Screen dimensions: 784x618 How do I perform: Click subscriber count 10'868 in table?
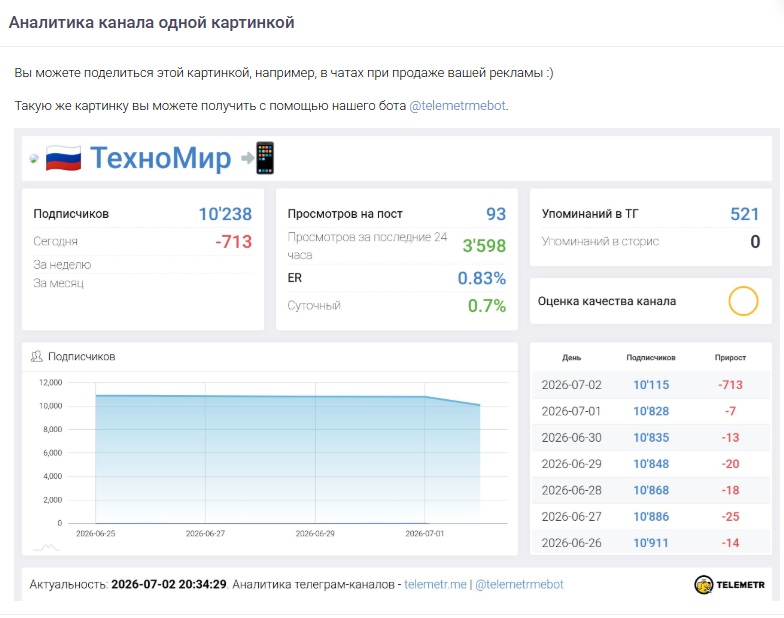(x=651, y=490)
